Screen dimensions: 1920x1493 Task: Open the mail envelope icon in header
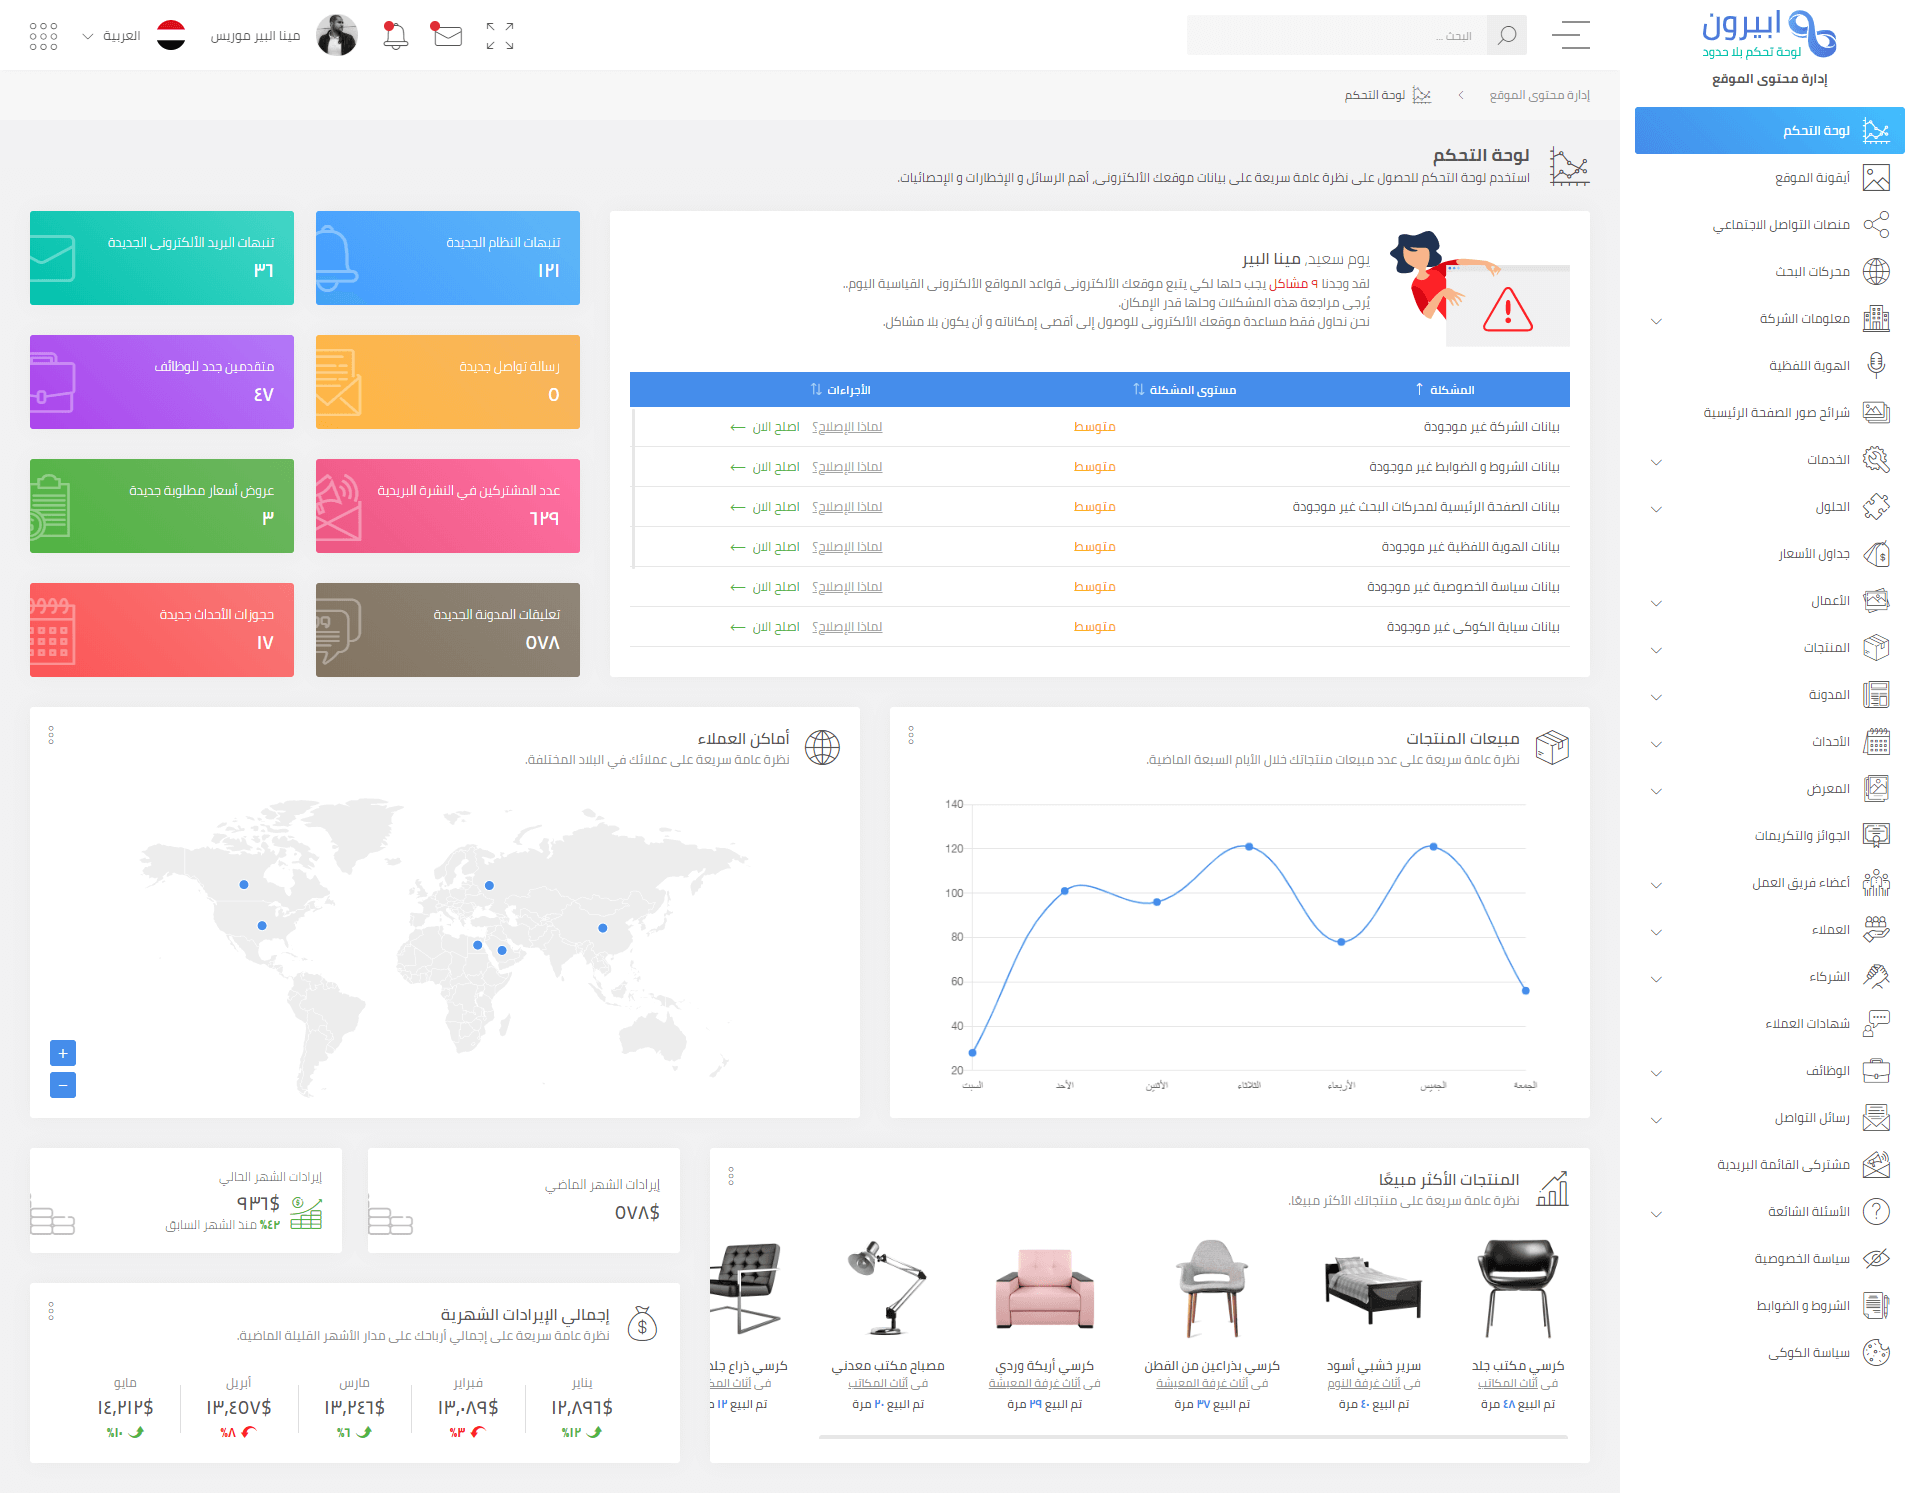point(447,36)
